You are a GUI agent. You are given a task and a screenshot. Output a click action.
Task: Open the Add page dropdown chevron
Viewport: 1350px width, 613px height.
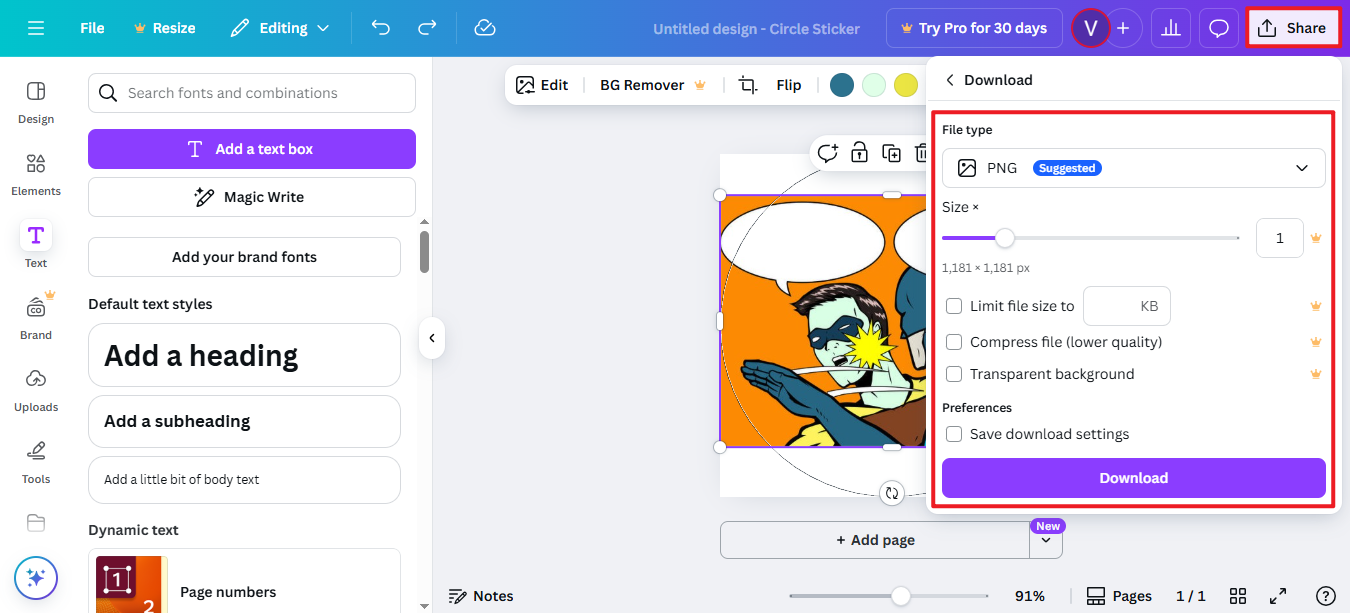click(x=1046, y=539)
